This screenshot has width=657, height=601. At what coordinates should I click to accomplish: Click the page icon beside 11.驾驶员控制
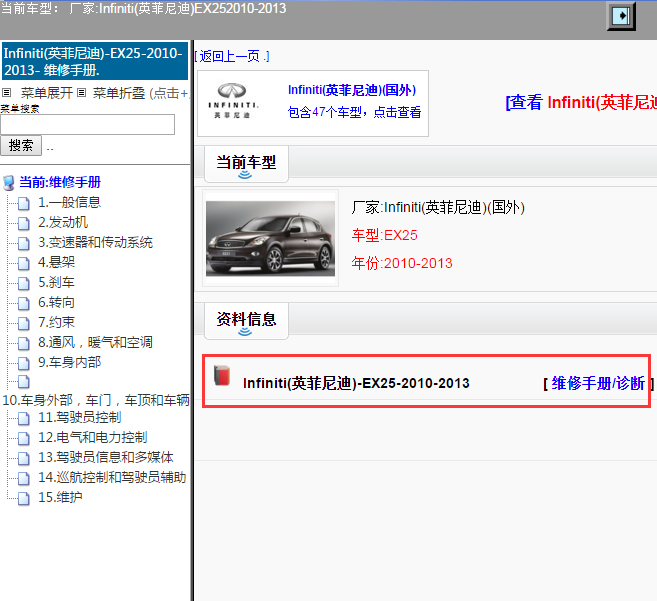[24, 419]
